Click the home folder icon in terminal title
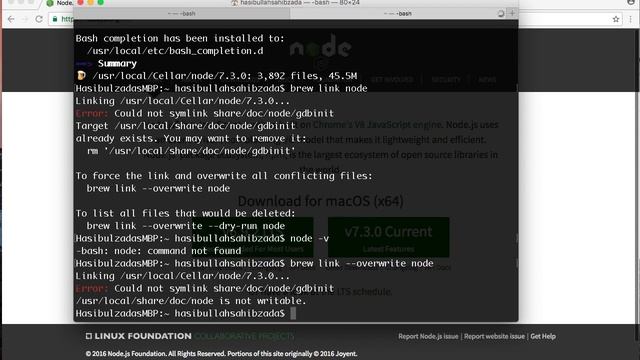640x360 pixels. pyautogui.click(x=235, y=3)
